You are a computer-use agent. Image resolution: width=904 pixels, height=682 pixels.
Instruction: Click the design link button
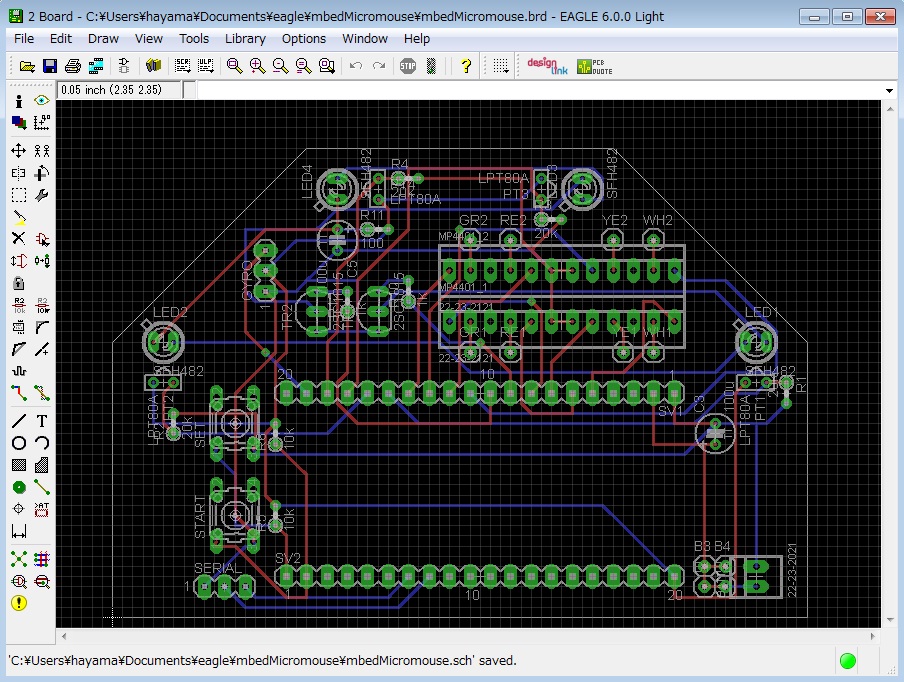pyautogui.click(x=547, y=66)
